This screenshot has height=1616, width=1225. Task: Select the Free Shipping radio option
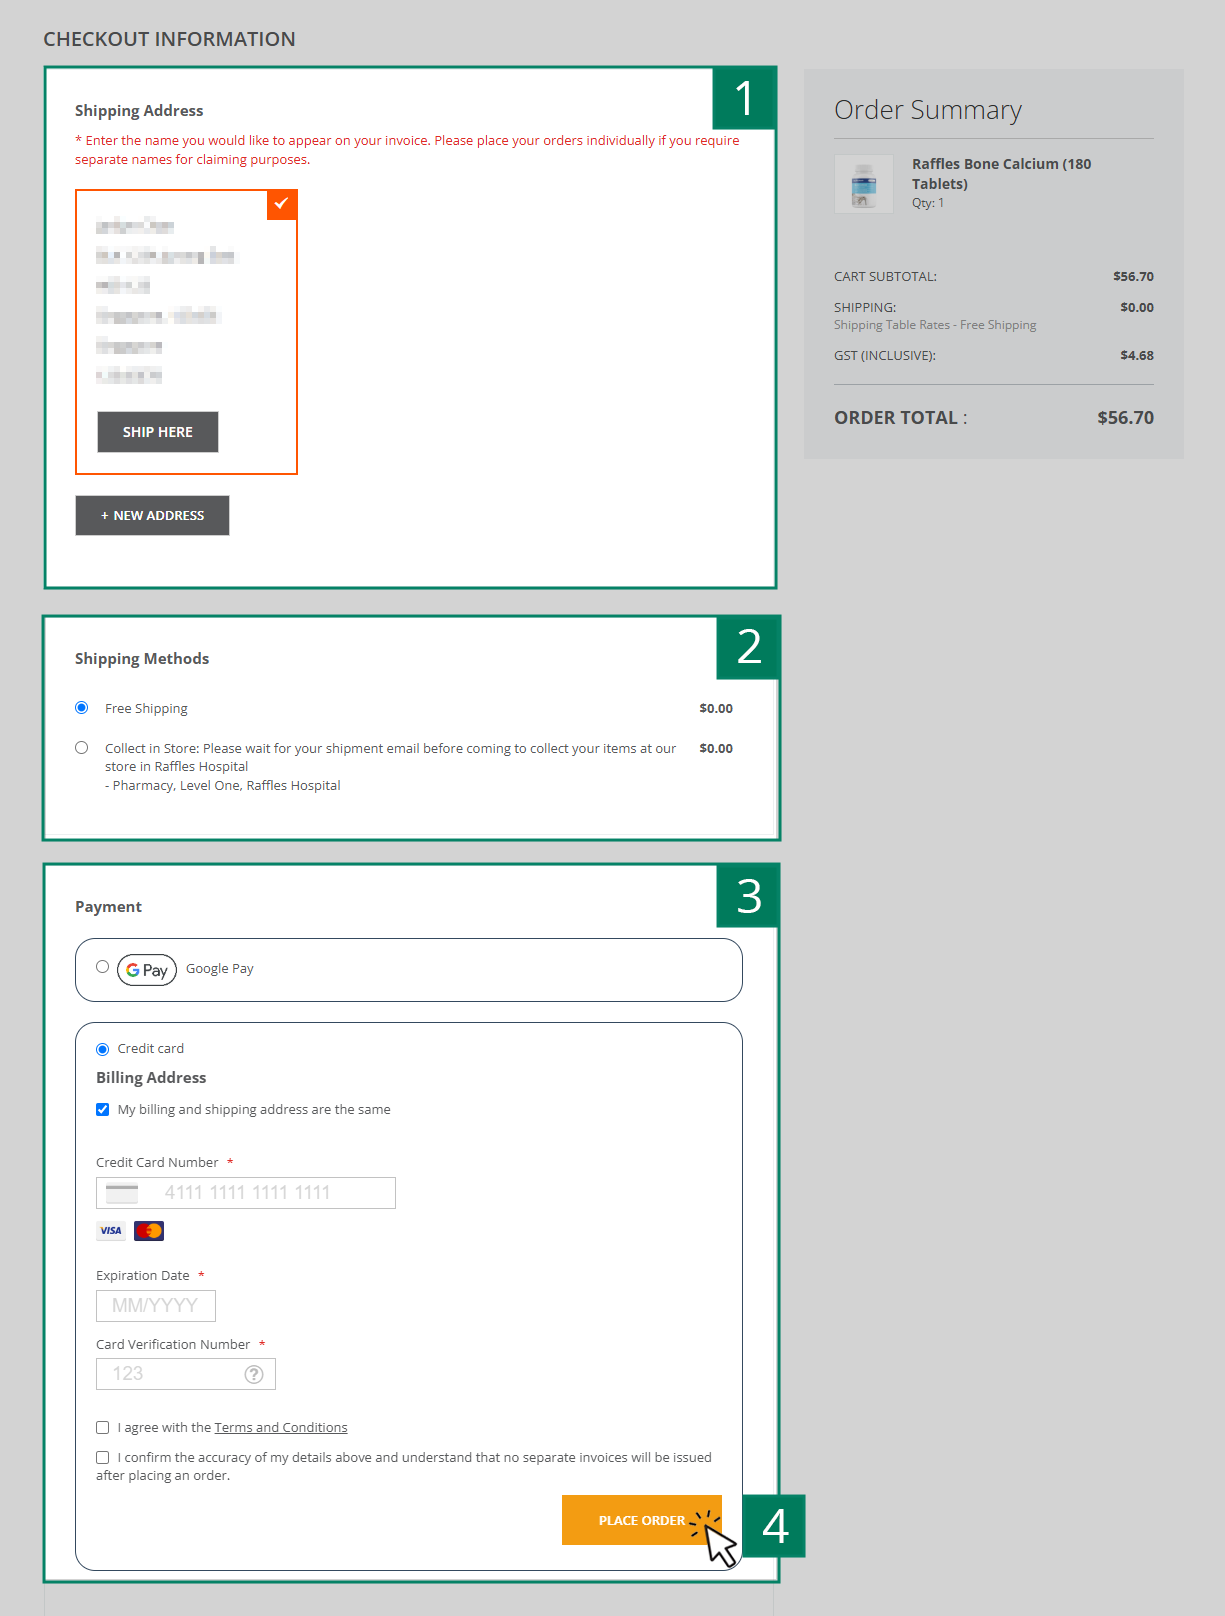pyautogui.click(x=82, y=708)
